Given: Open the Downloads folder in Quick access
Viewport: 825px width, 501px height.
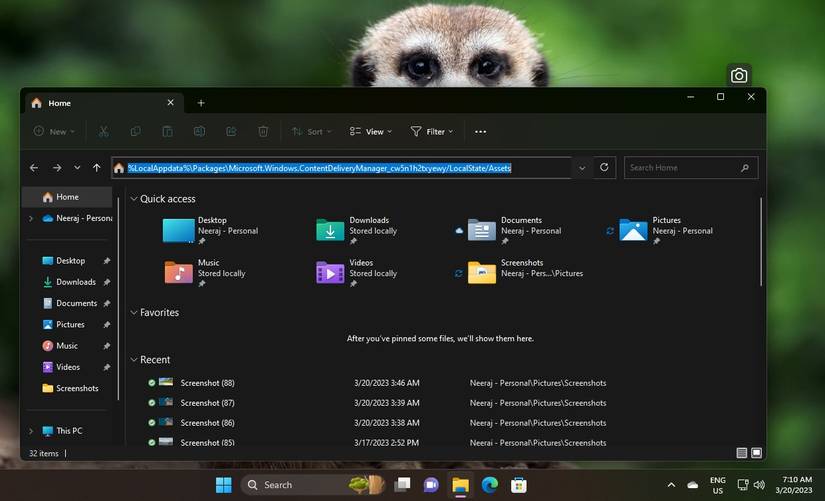Looking at the screenshot, I should [x=330, y=230].
